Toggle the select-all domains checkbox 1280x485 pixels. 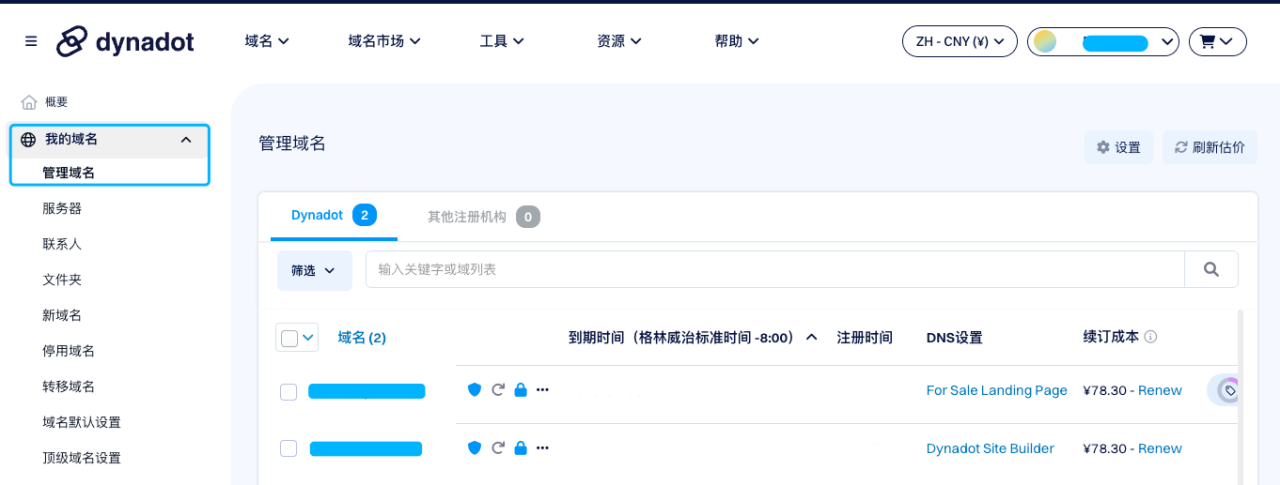289,338
